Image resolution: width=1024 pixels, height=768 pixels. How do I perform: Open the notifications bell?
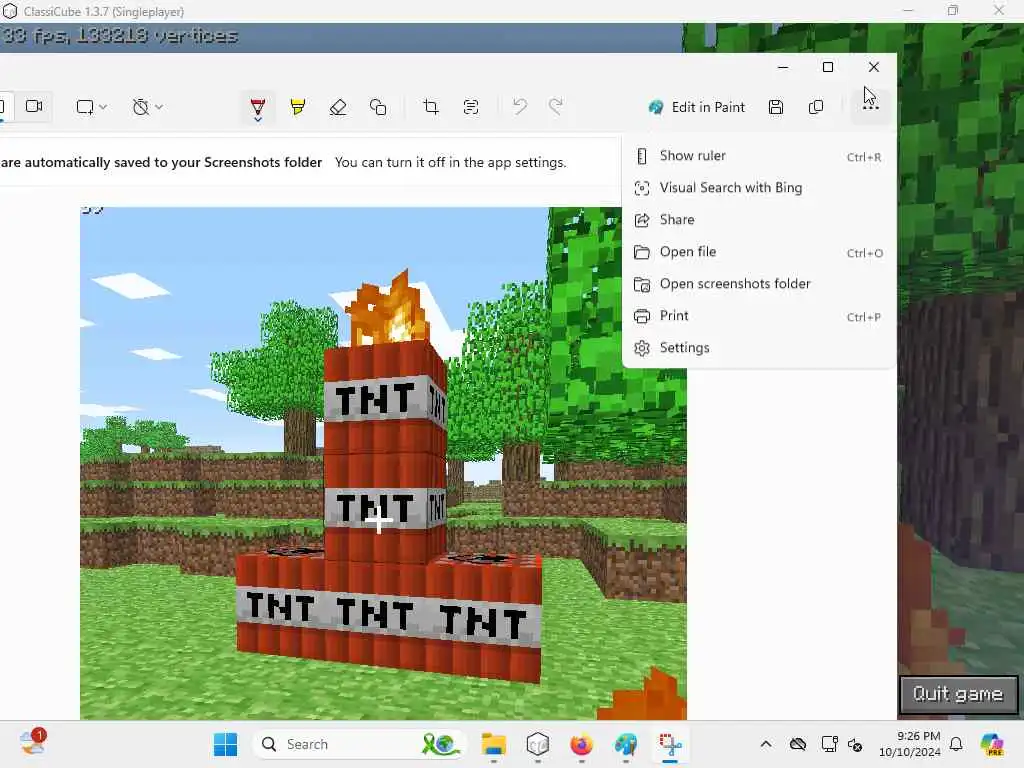tap(956, 744)
